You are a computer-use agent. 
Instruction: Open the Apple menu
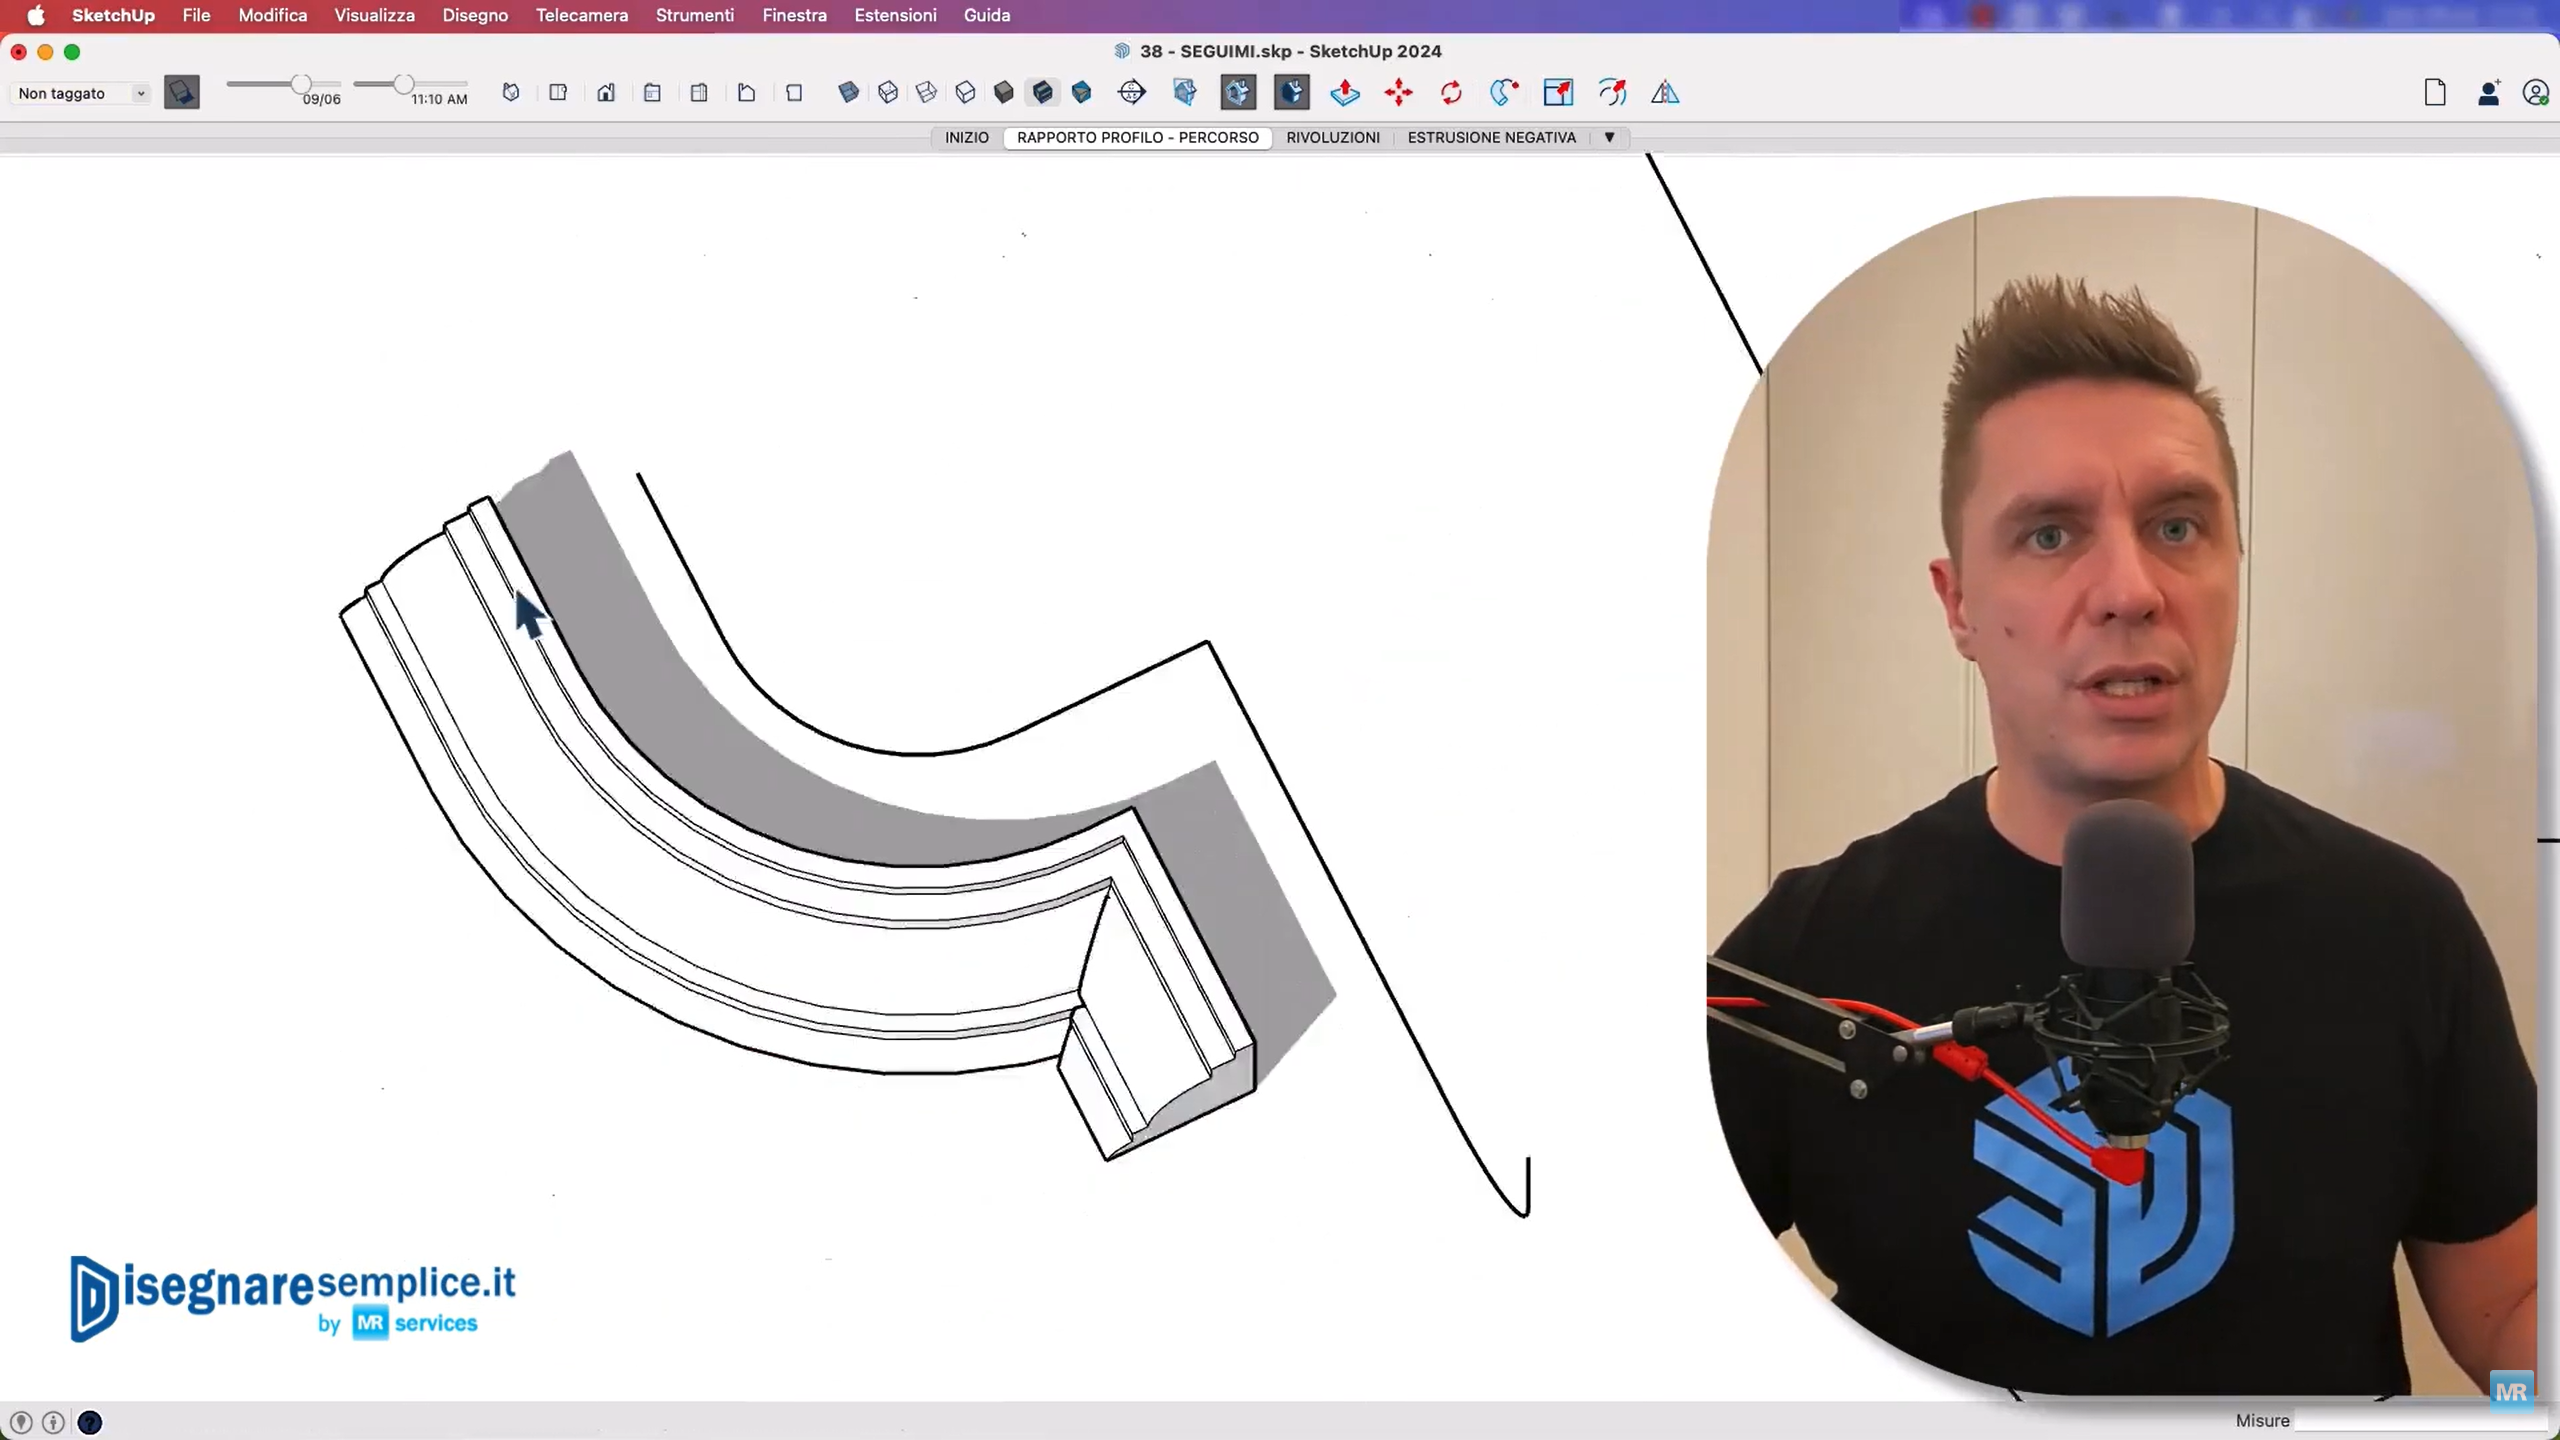click(35, 15)
